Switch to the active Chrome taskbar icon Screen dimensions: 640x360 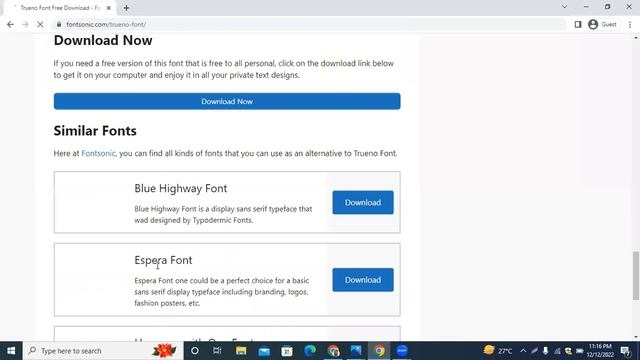pyautogui.click(x=379, y=351)
